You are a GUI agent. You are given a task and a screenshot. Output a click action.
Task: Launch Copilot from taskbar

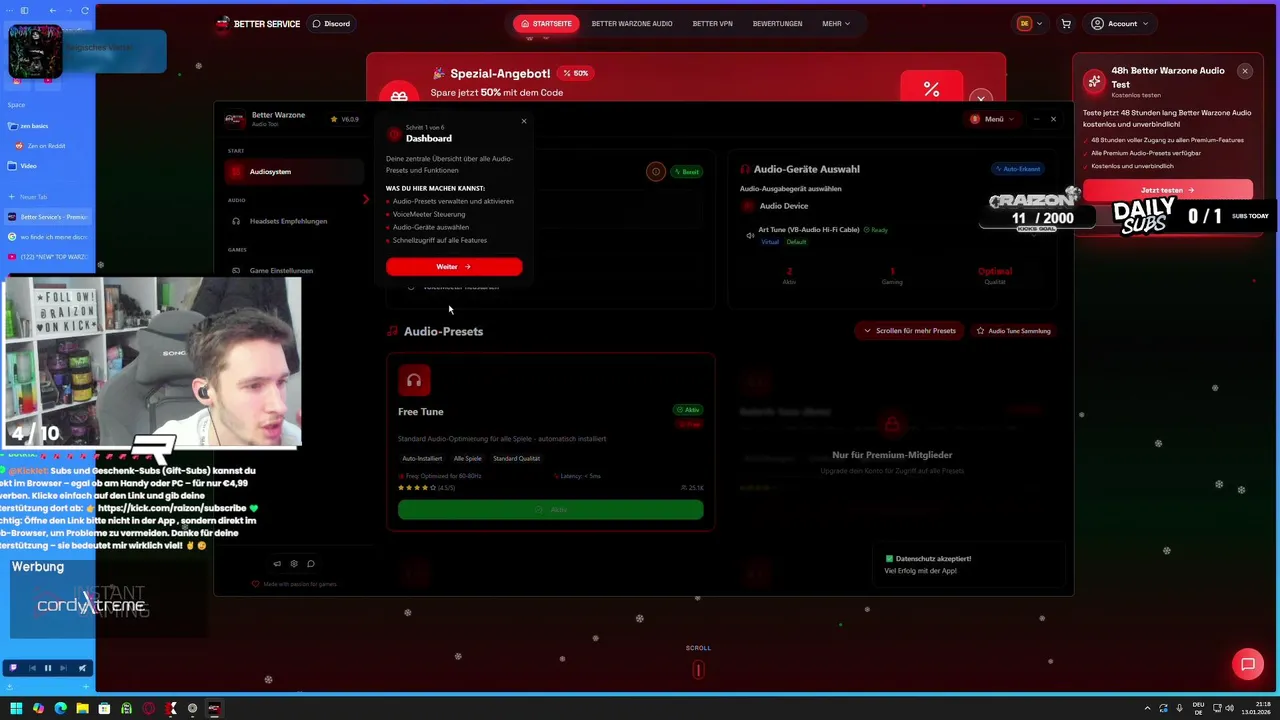38,708
